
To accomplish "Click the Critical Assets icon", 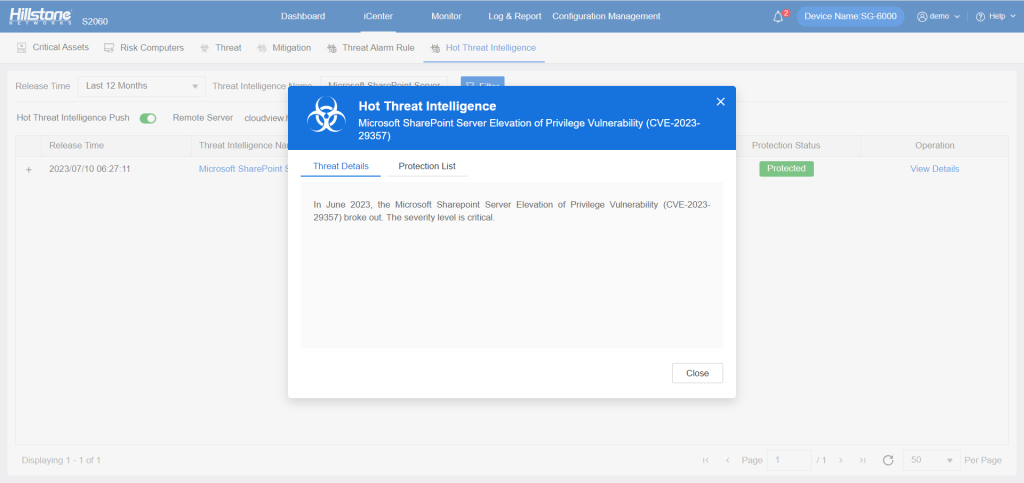I will 22,48.
